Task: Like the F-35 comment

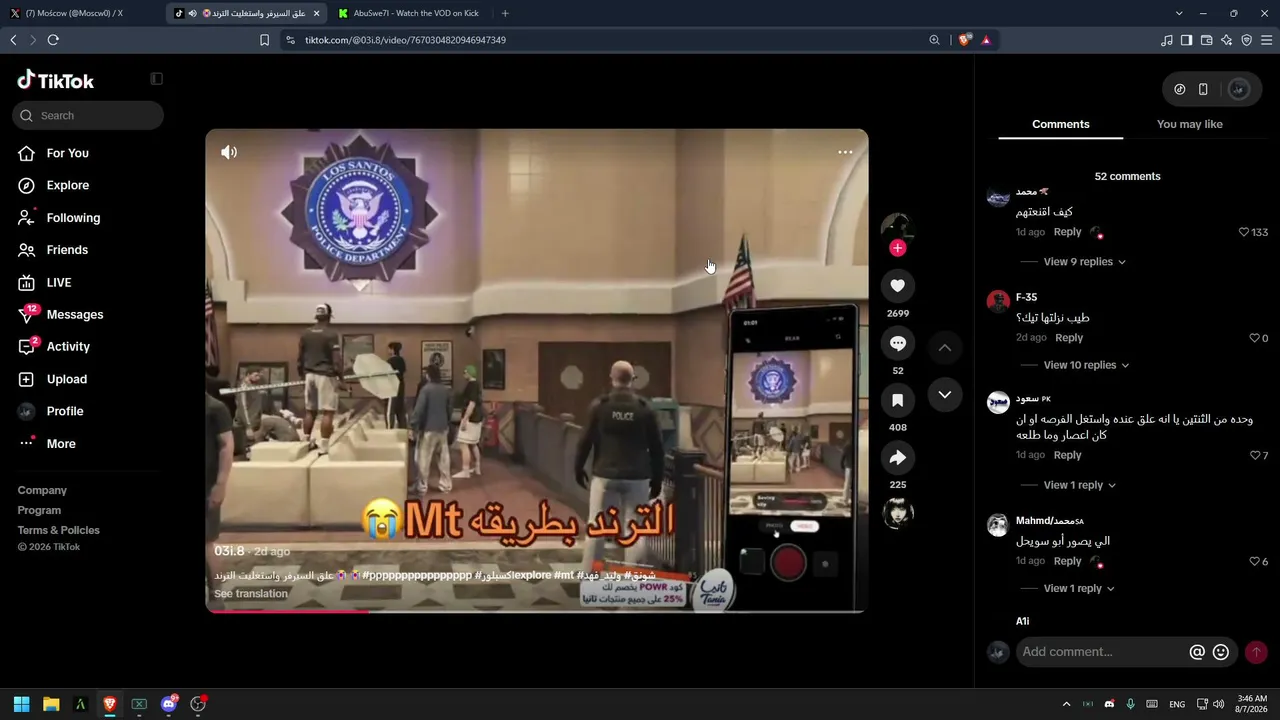Action: [1254, 338]
